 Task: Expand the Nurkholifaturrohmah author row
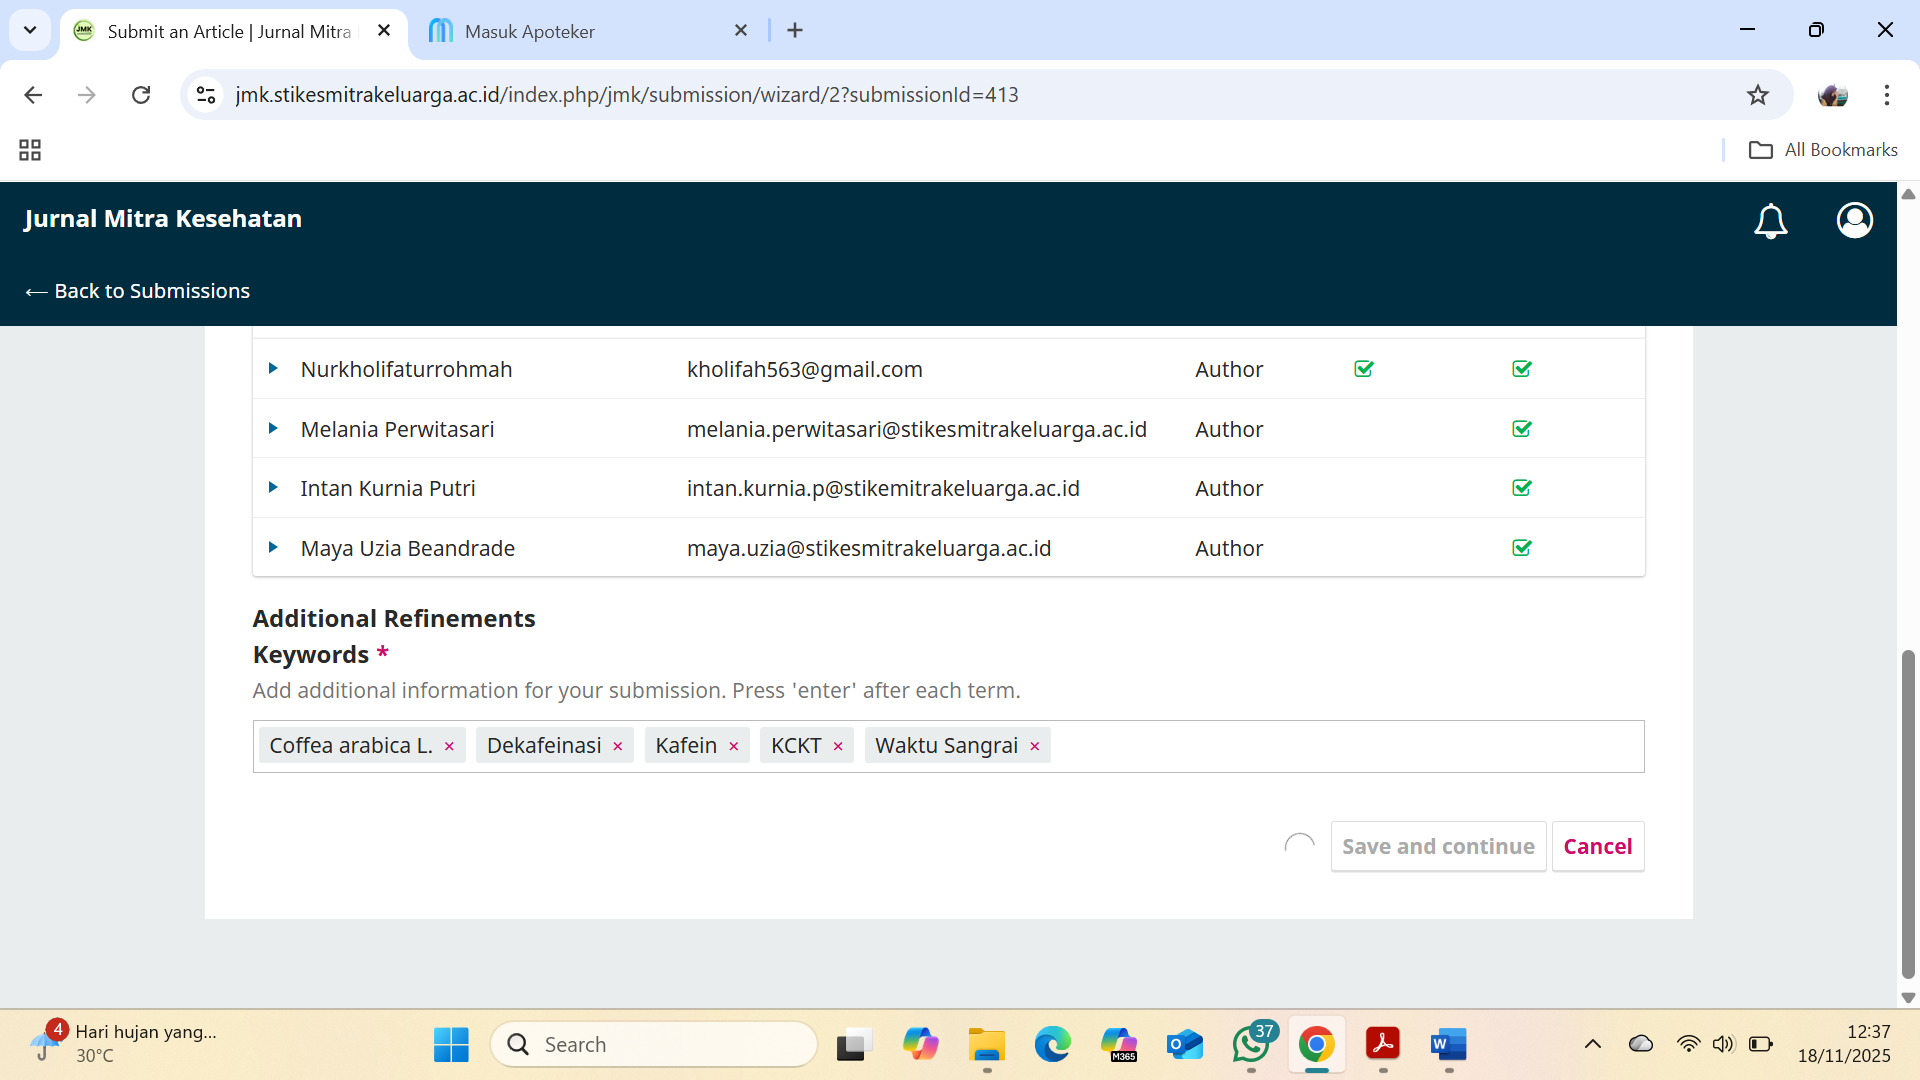pyautogui.click(x=273, y=369)
